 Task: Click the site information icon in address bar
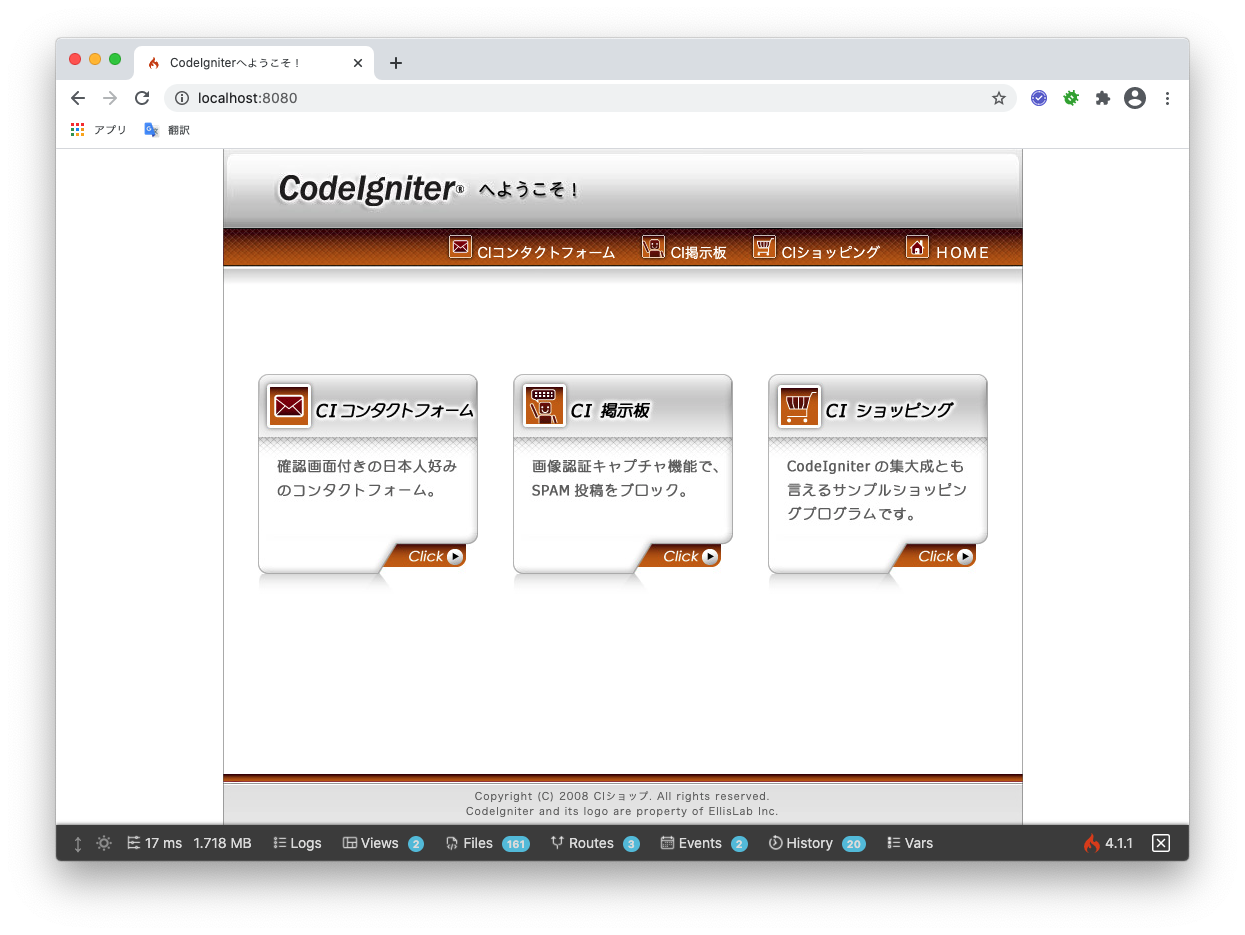[182, 98]
